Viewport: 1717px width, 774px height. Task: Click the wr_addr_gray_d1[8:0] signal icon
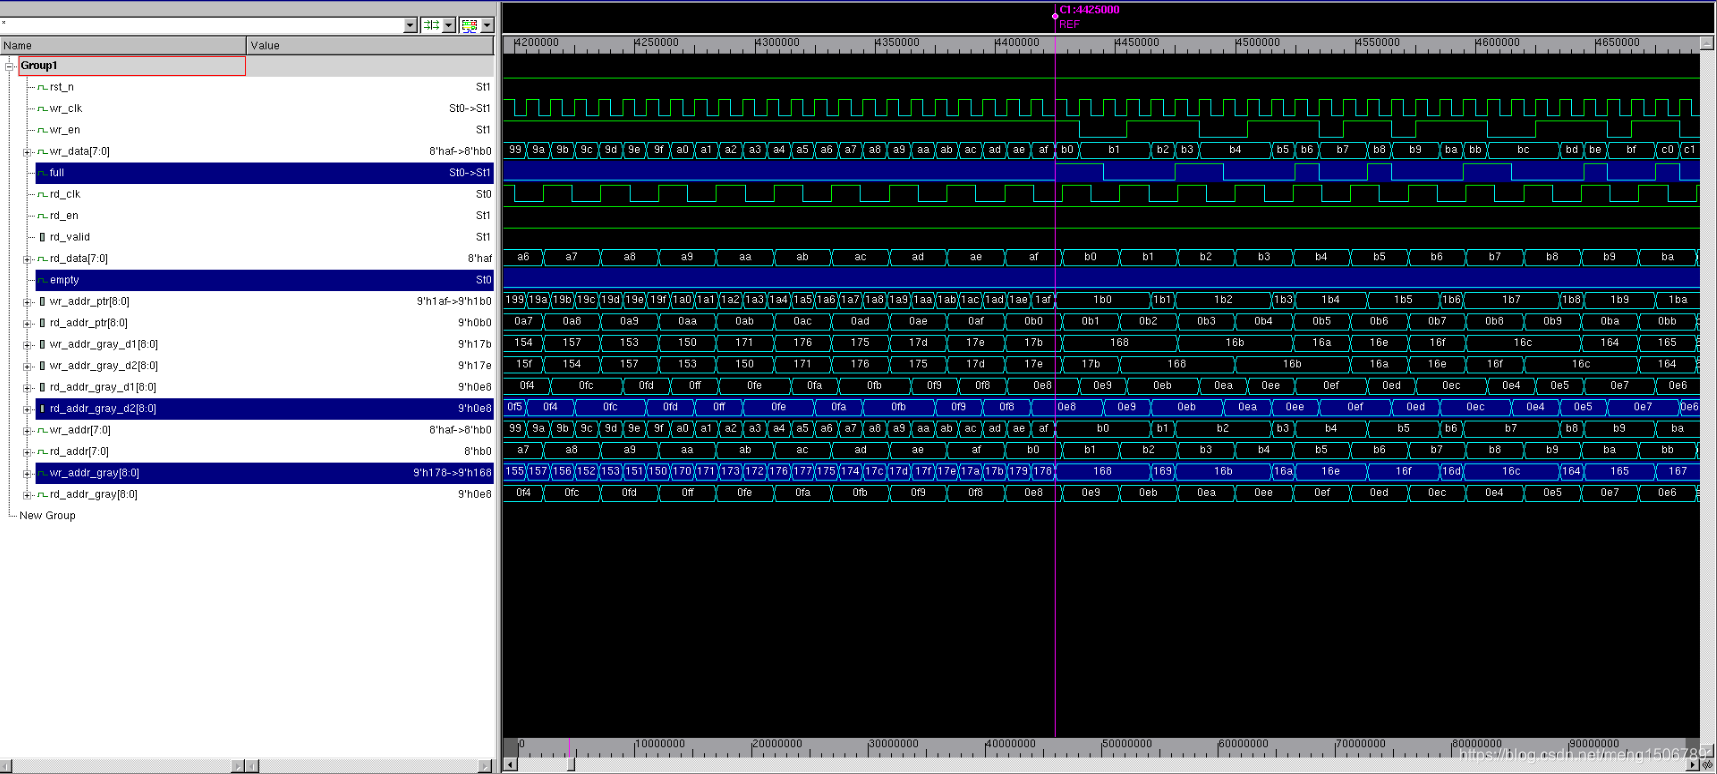[x=42, y=344]
